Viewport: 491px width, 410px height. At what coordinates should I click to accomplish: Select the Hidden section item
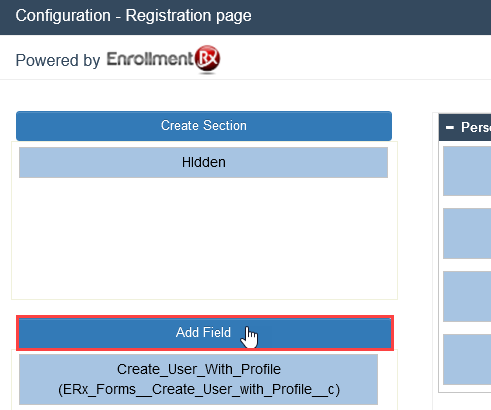(x=203, y=162)
